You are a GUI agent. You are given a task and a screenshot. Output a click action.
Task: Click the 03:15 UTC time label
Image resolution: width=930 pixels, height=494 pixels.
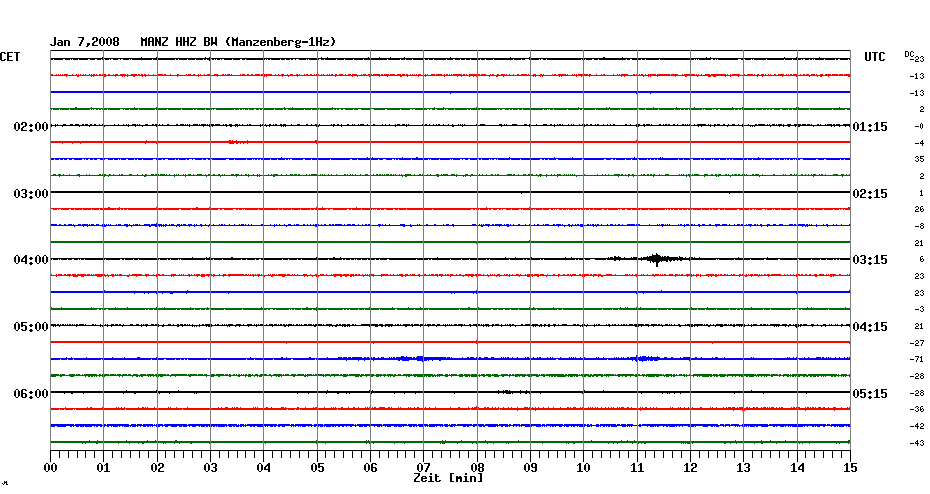869,260
